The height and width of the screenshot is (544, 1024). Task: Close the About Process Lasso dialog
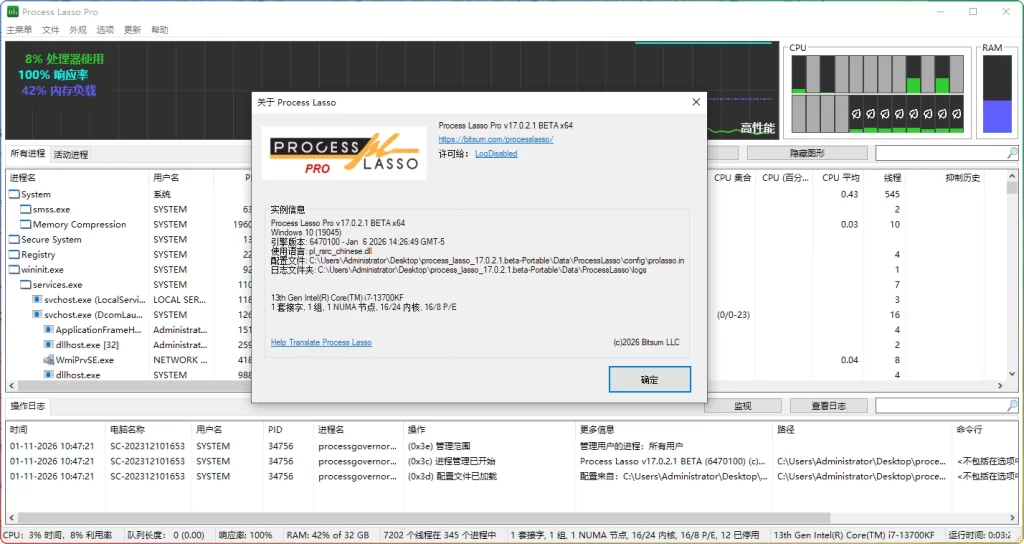(x=696, y=102)
